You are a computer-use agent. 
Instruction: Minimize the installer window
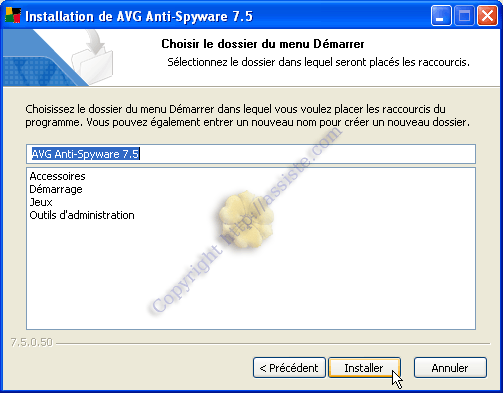click(x=440, y=16)
